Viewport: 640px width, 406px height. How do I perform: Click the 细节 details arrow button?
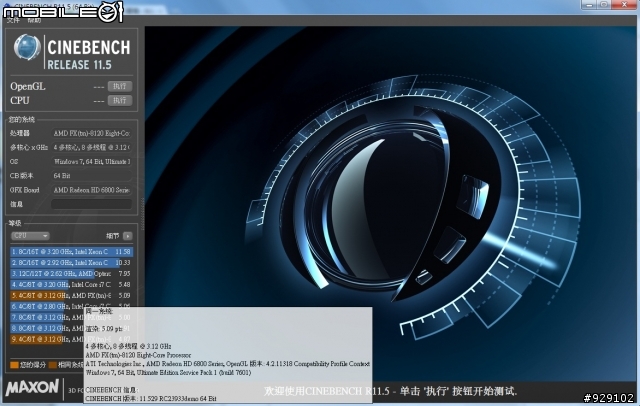(x=127, y=236)
